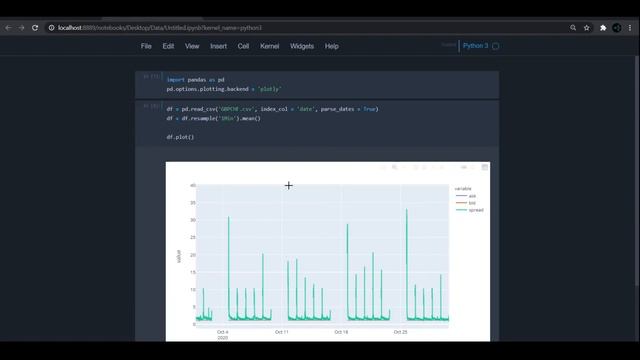Screen dimensions: 640x360
Task: Open the Cell menu
Action: [243, 46]
